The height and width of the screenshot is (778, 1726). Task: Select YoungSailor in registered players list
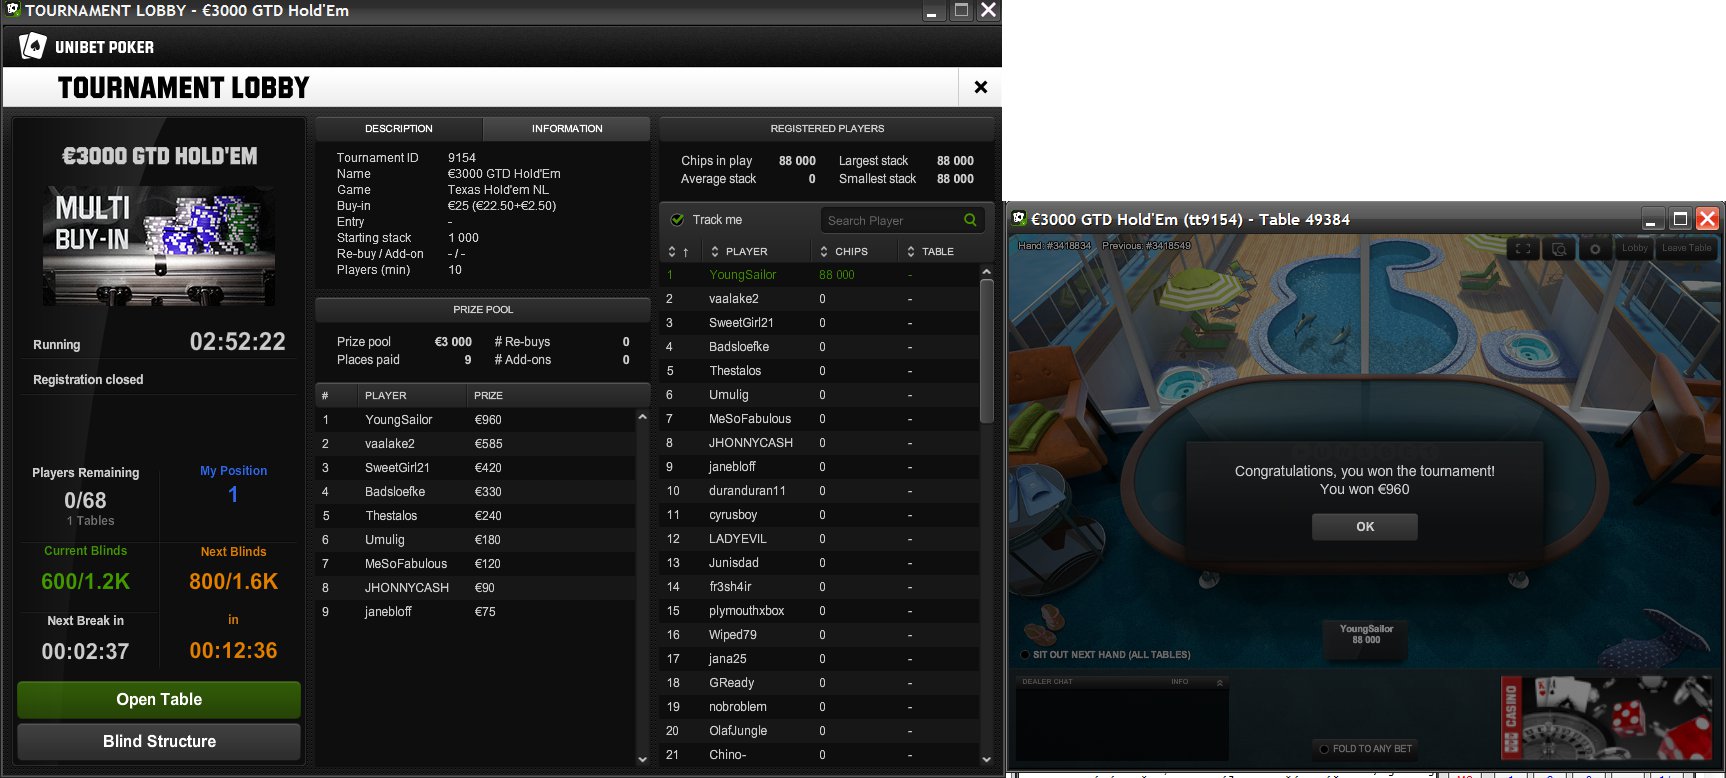point(820,275)
